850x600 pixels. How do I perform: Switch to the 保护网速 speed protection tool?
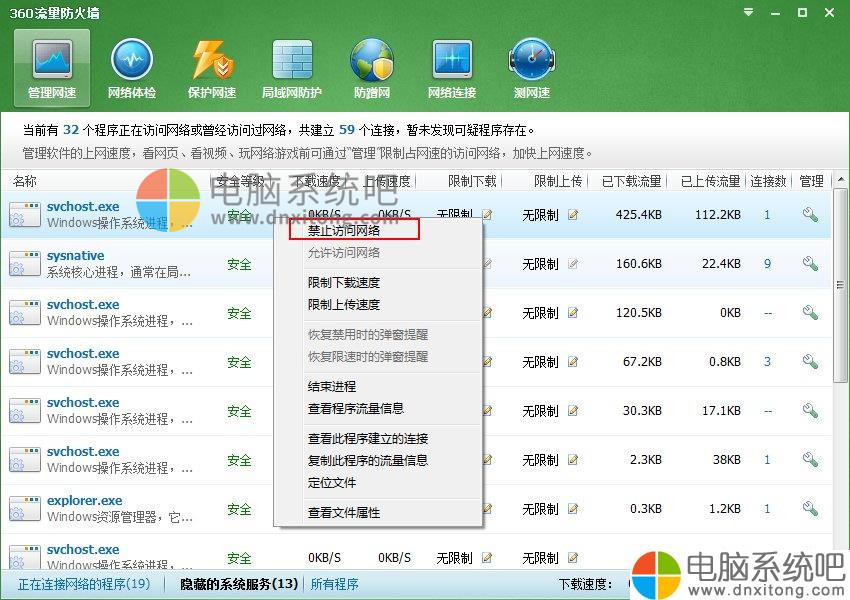point(212,69)
